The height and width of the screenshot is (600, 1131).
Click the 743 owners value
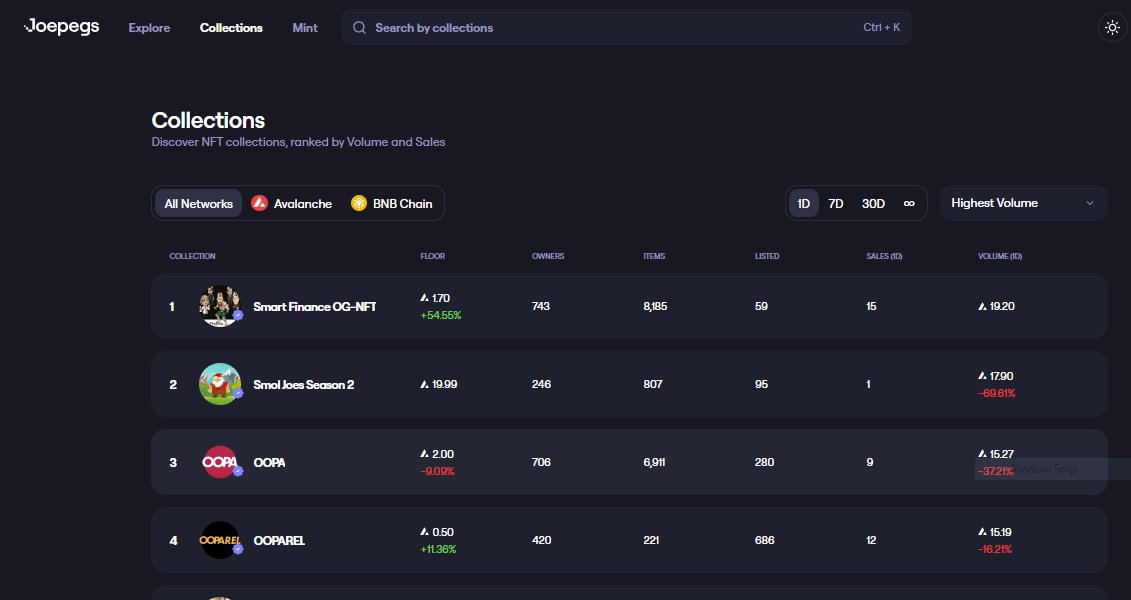tap(541, 306)
